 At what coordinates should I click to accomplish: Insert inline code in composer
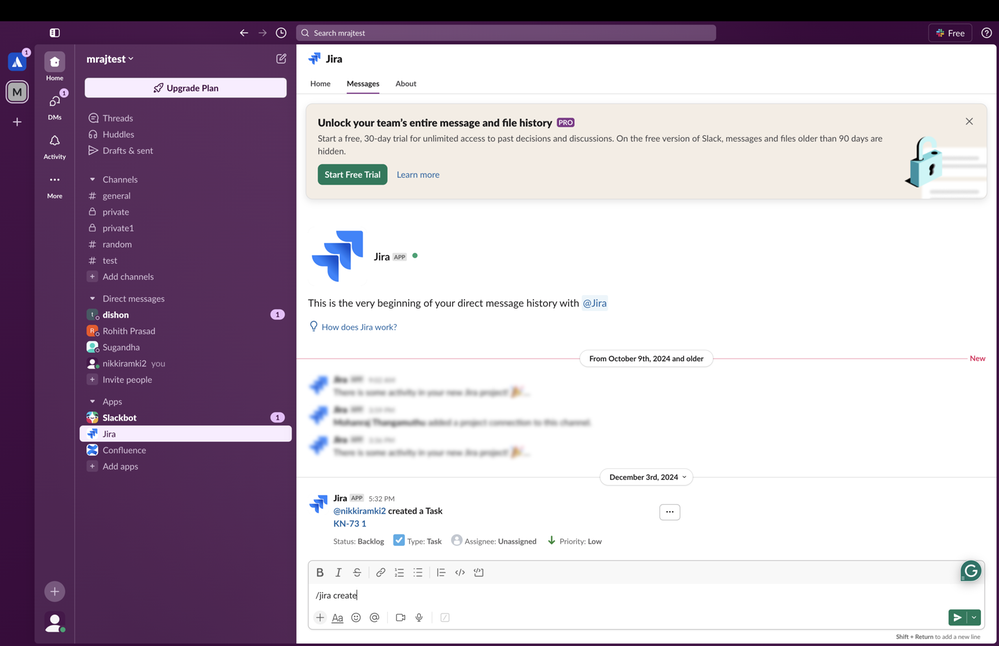point(460,572)
